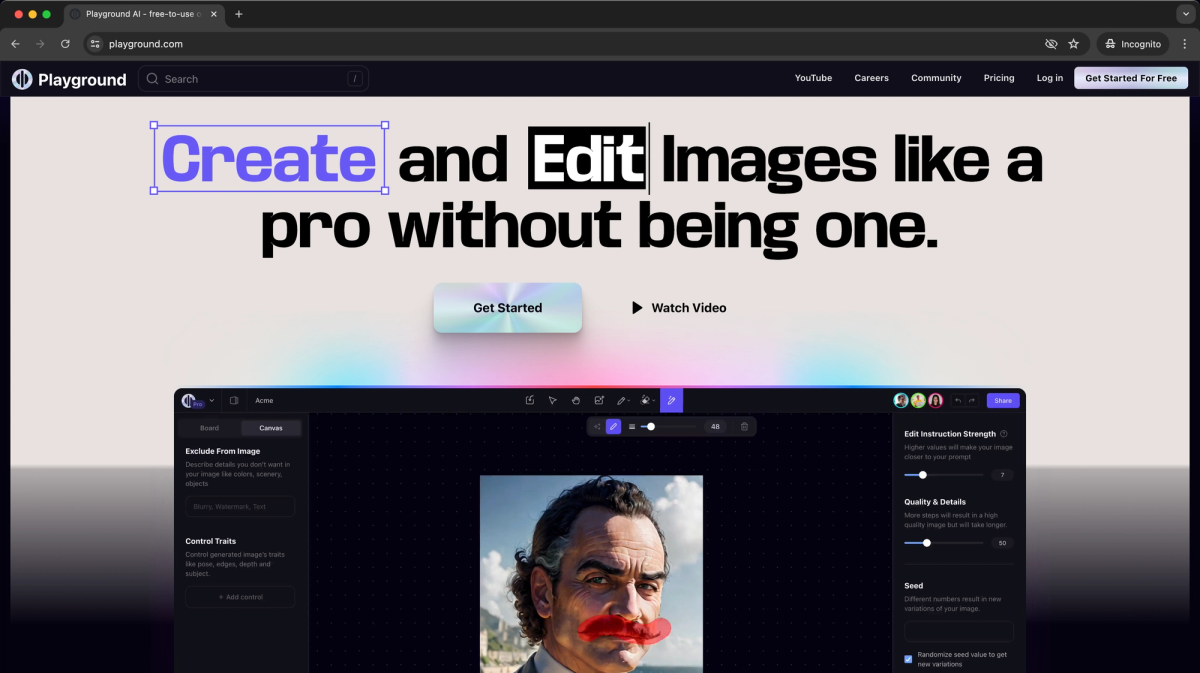The image size is (1200, 673).
Task: Adjust the Edit Instruction Strength slider
Action: tap(922, 475)
